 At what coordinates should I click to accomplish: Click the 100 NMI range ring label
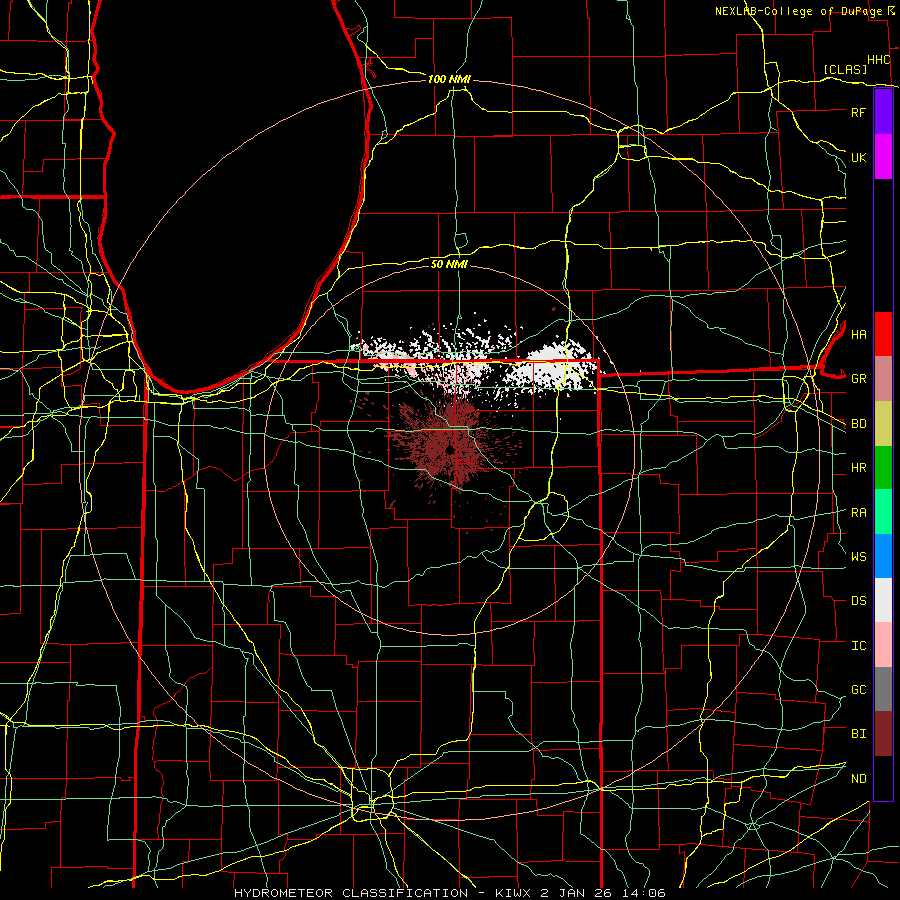pyautogui.click(x=449, y=79)
